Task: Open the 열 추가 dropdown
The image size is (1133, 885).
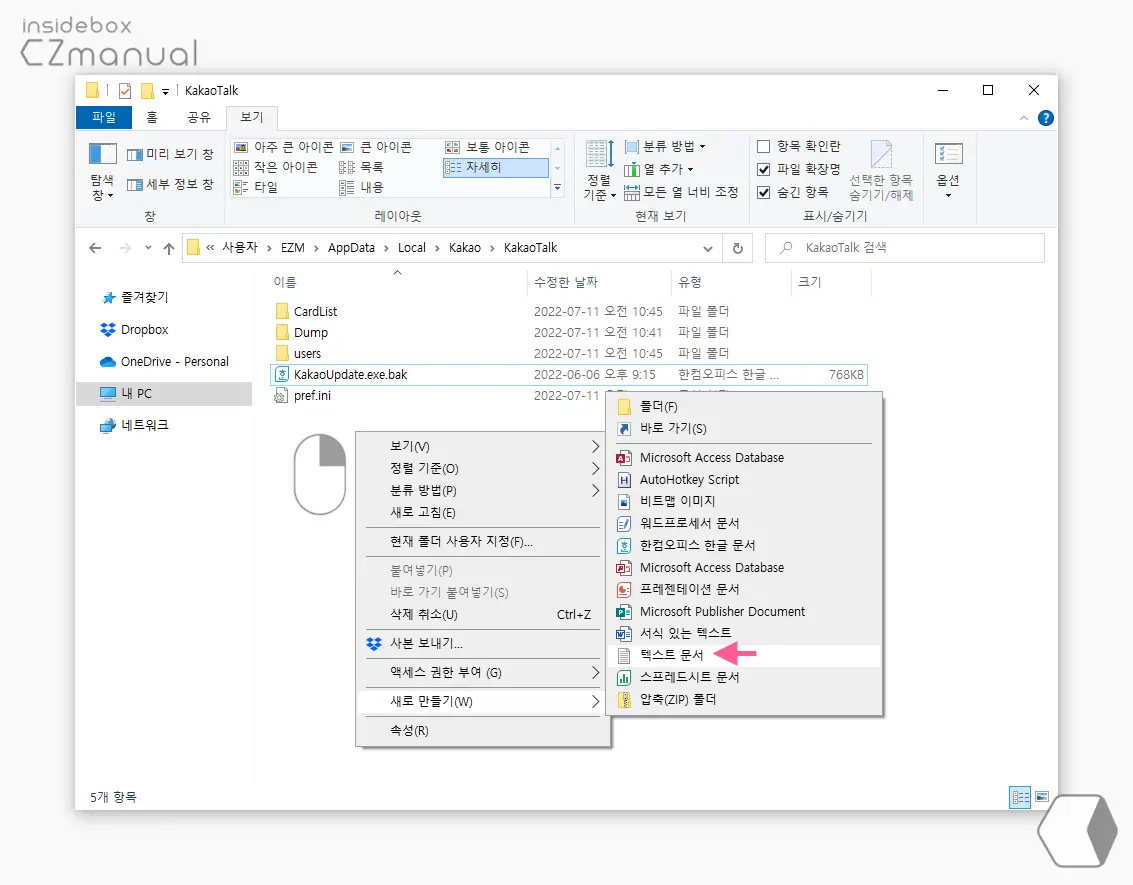Action: (661, 167)
